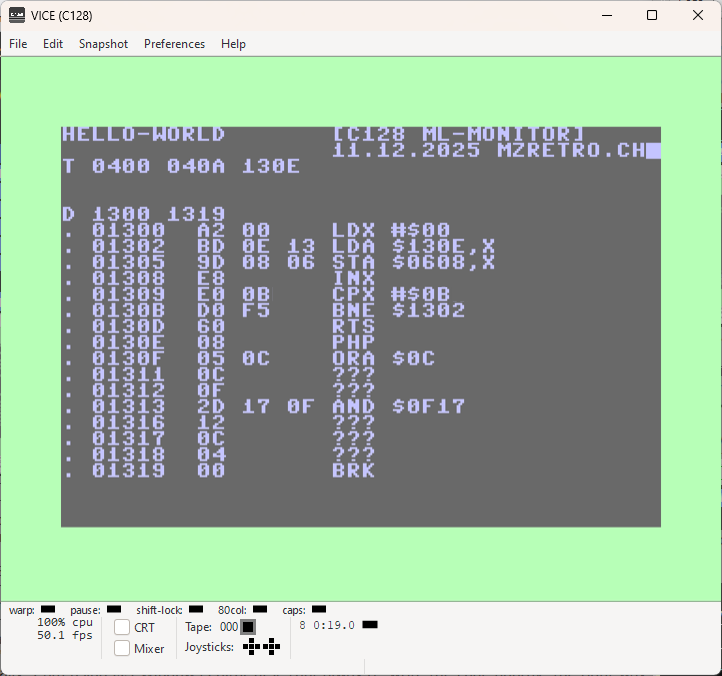Image resolution: width=722 pixels, height=676 pixels.
Task: Click the caps LED indicator
Action: click(x=319, y=609)
